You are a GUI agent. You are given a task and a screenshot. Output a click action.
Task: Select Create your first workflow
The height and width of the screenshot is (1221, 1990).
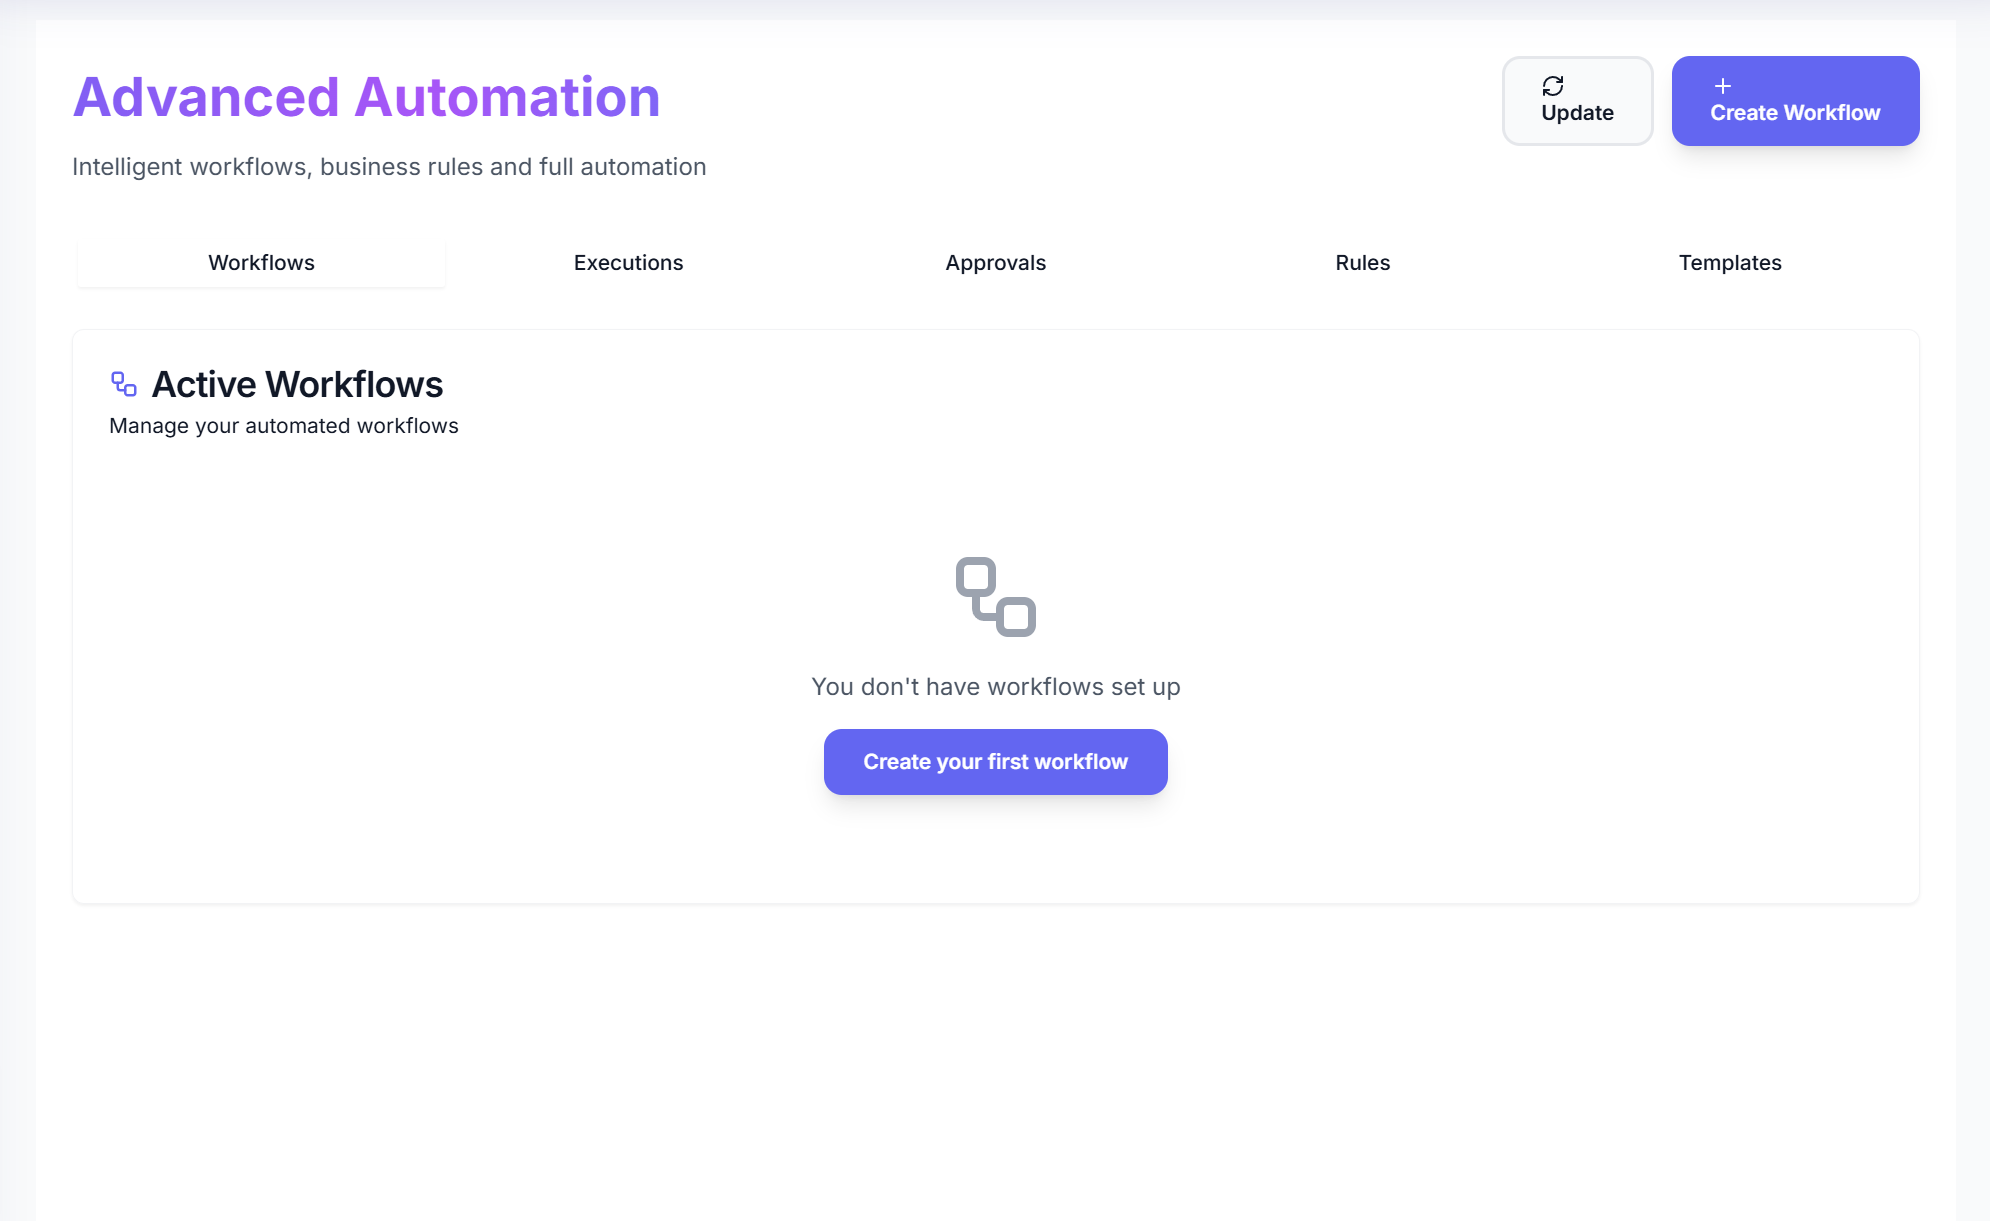[995, 761]
